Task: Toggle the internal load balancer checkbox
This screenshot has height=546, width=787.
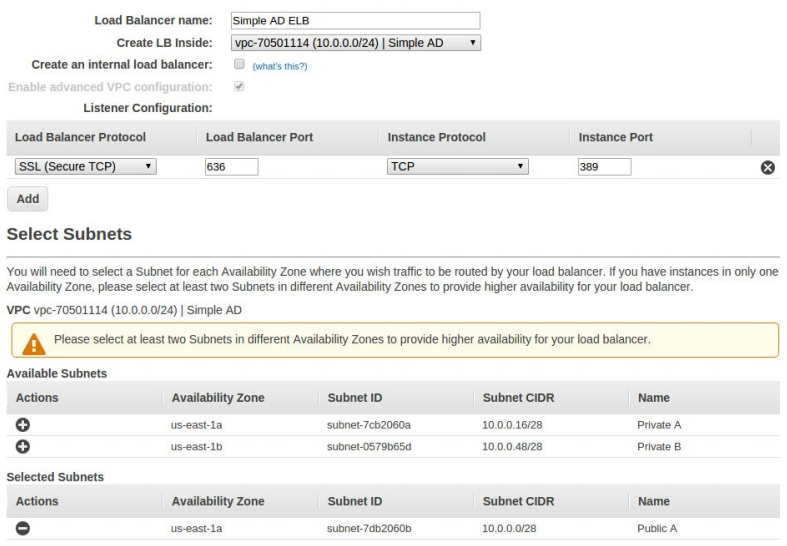Action: pos(236,65)
